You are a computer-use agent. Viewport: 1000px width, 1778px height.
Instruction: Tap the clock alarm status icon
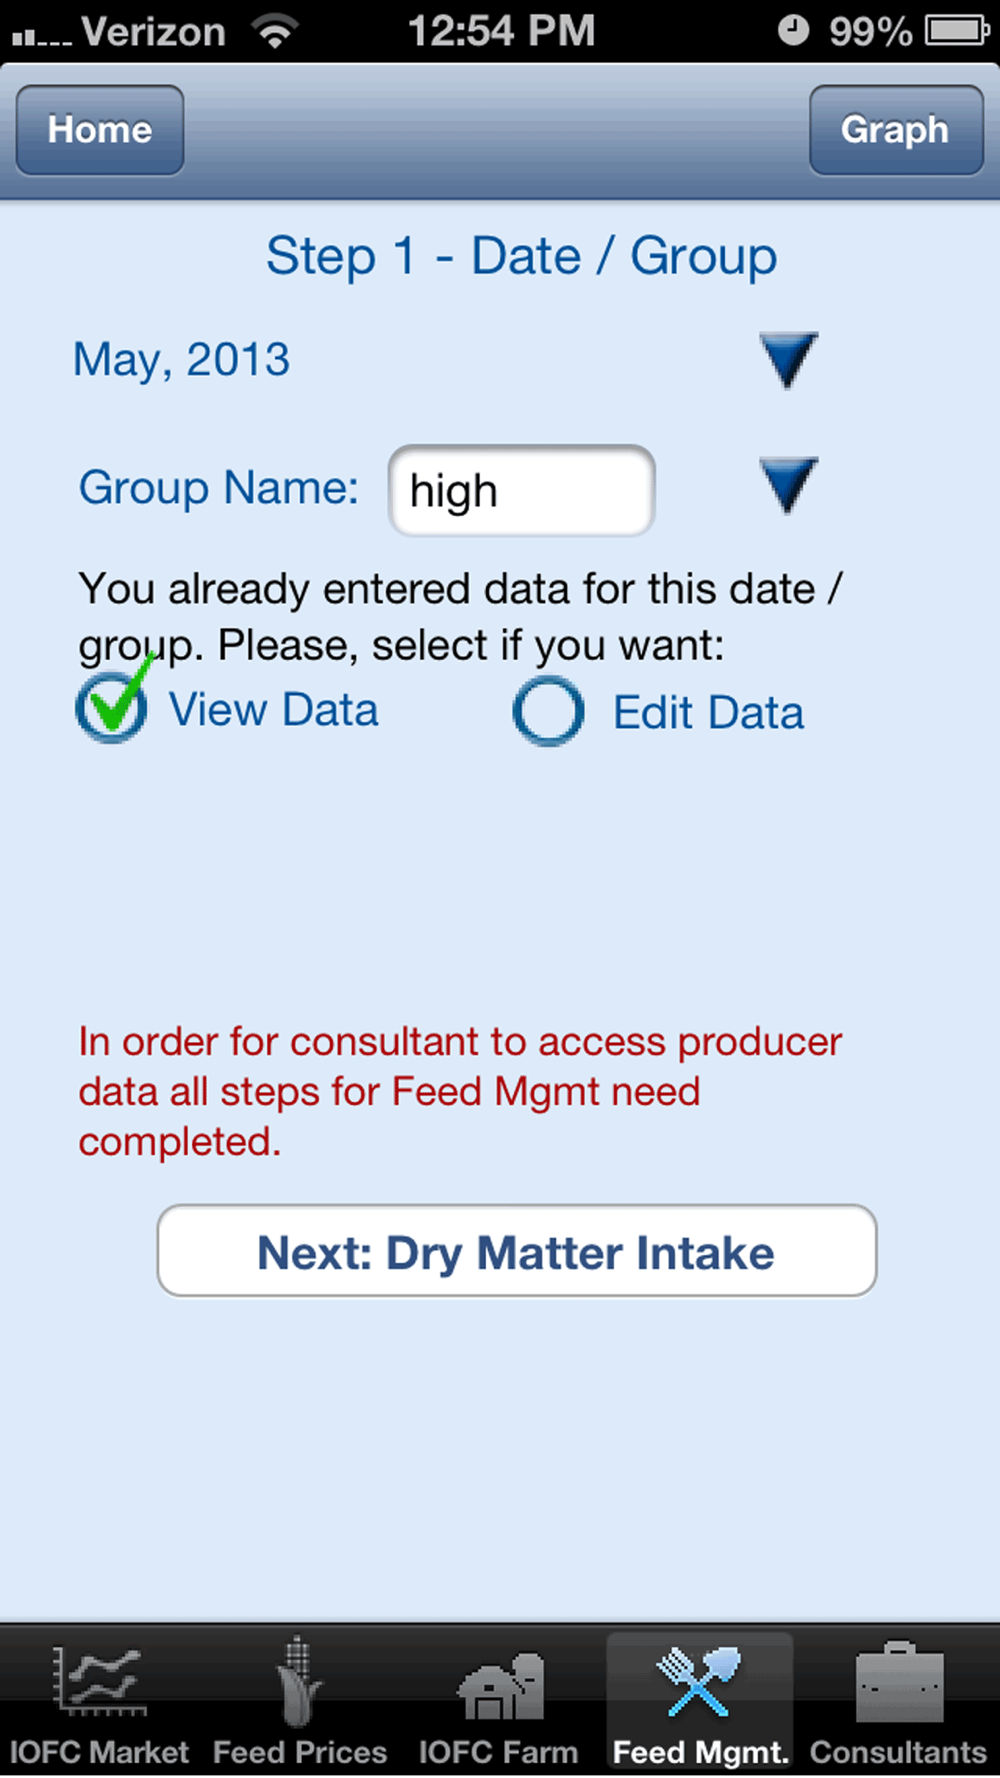click(x=793, y=30)
